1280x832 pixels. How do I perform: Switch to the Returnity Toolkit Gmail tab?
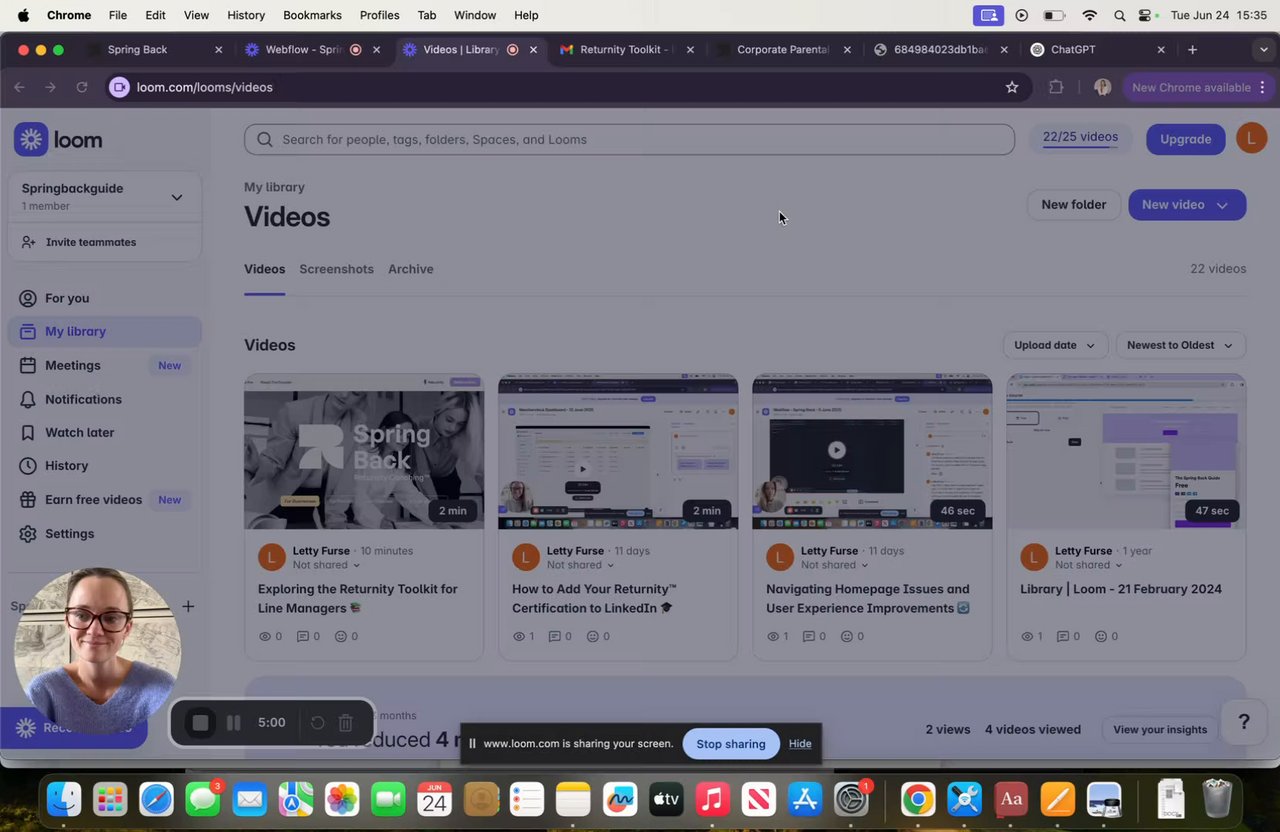[628, 49]
